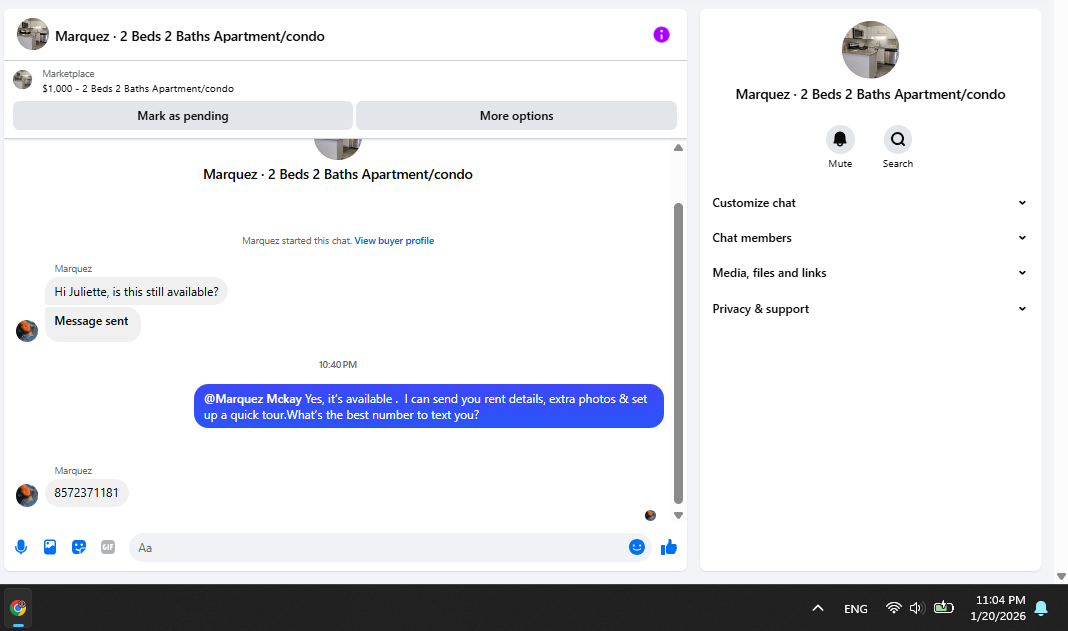Click Marketplace listing thumbnail

point(22,80)
